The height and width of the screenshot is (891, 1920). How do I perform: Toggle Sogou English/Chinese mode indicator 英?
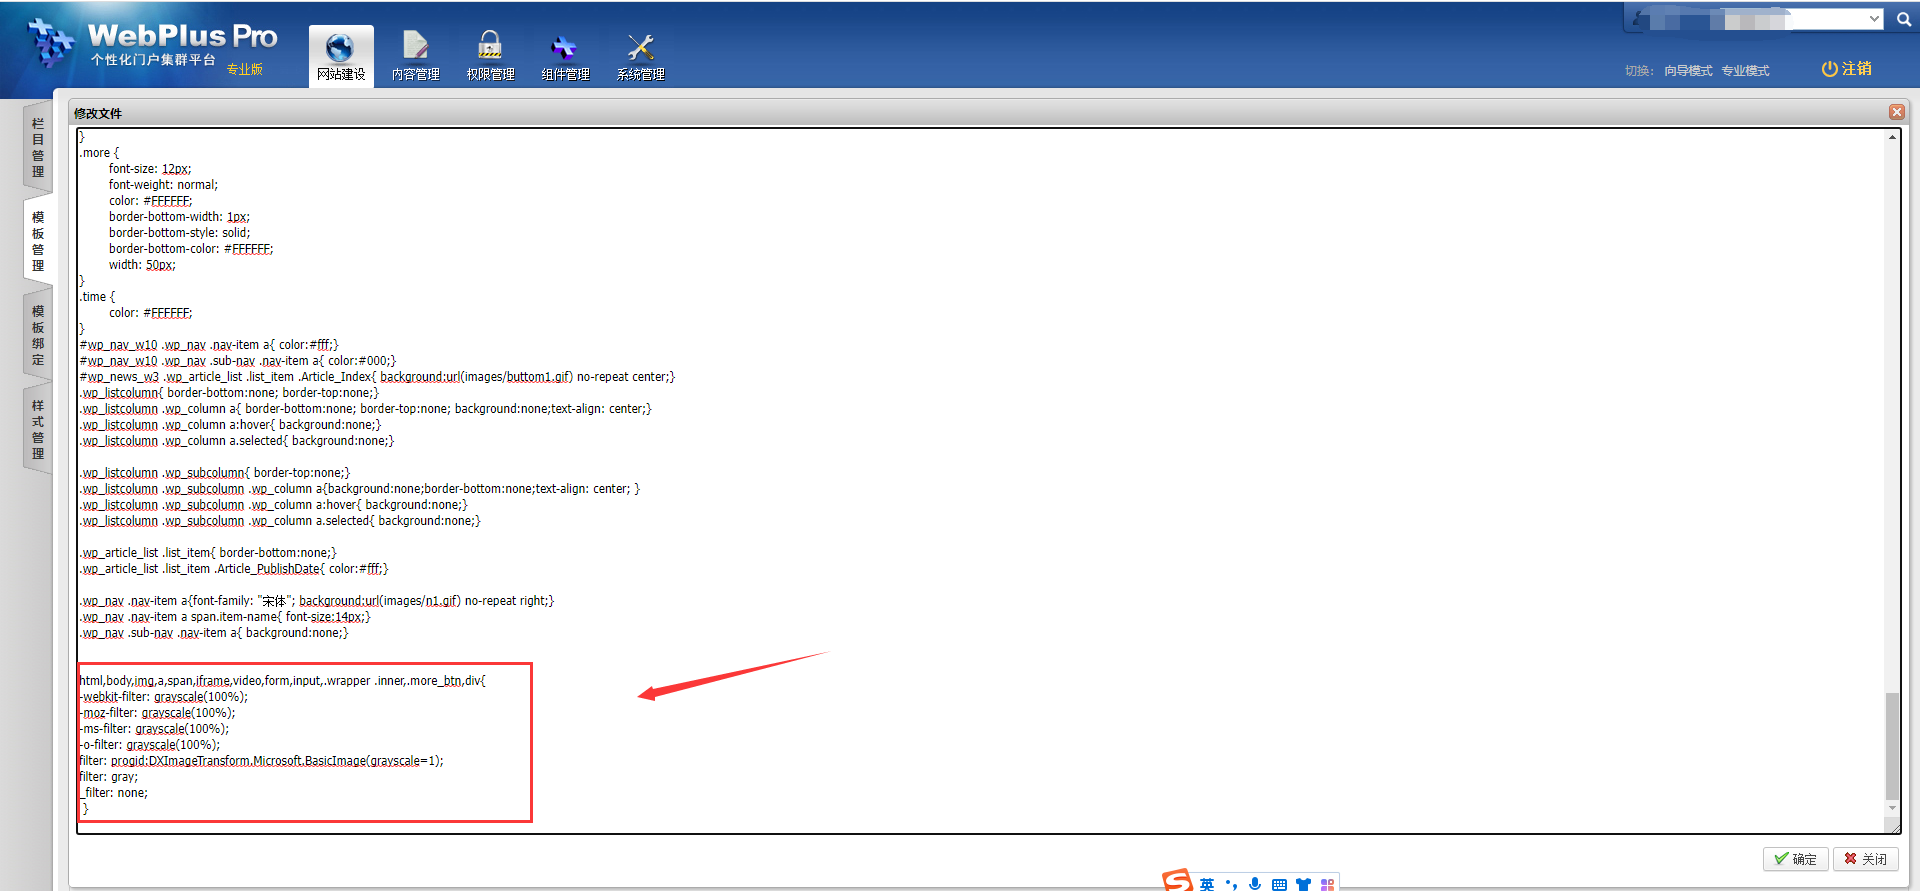click(1207, 885)
